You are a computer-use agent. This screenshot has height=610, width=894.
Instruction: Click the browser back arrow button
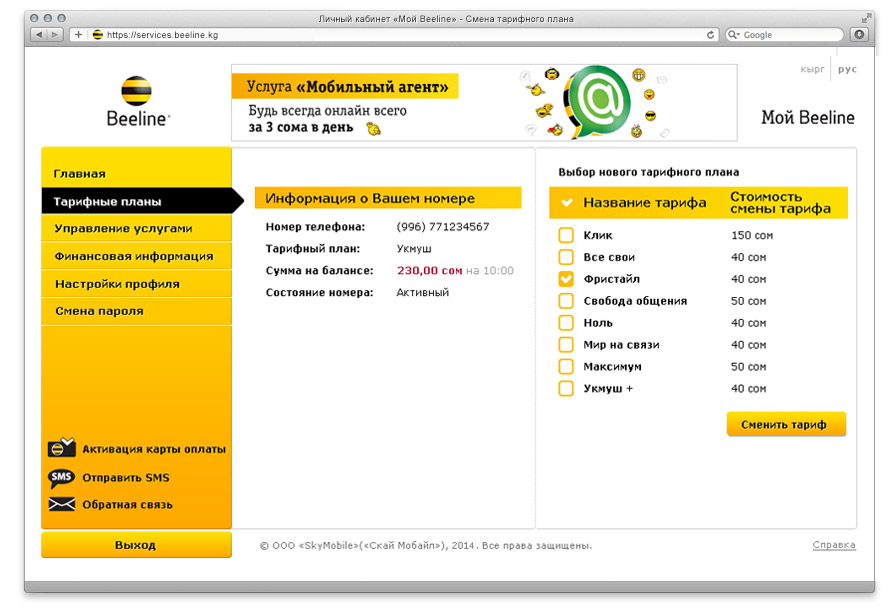click(39, 35)
